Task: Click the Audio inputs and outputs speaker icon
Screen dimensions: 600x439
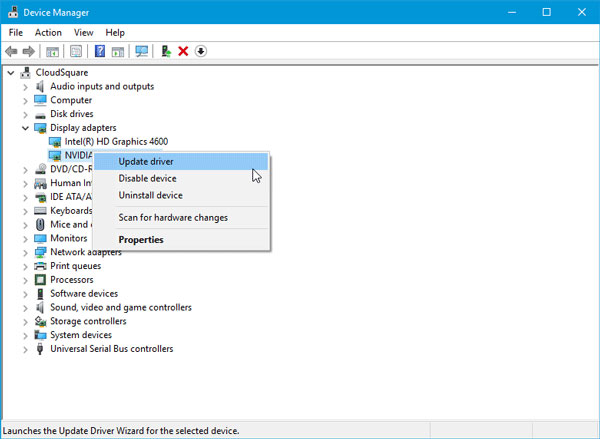Action: pos(40,86)
